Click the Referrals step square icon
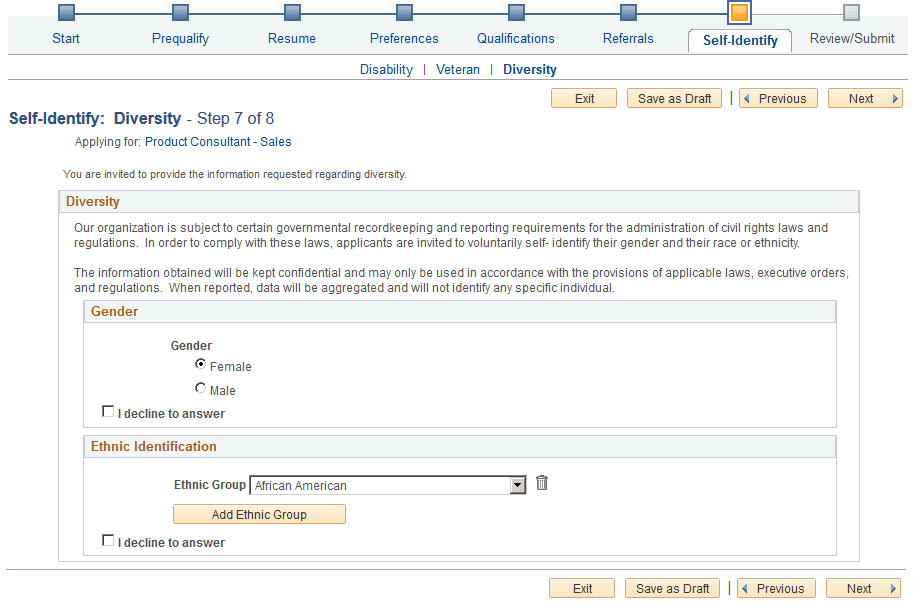 click(628, 13)
